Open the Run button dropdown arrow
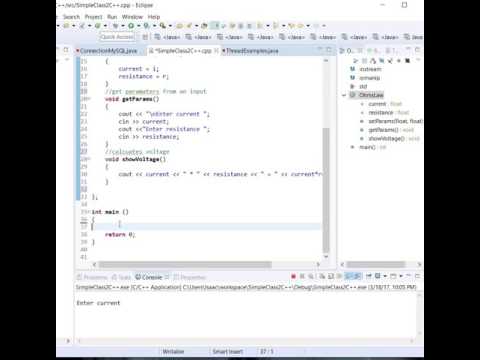Screen dimensions: 480x360 click(138, 26)
